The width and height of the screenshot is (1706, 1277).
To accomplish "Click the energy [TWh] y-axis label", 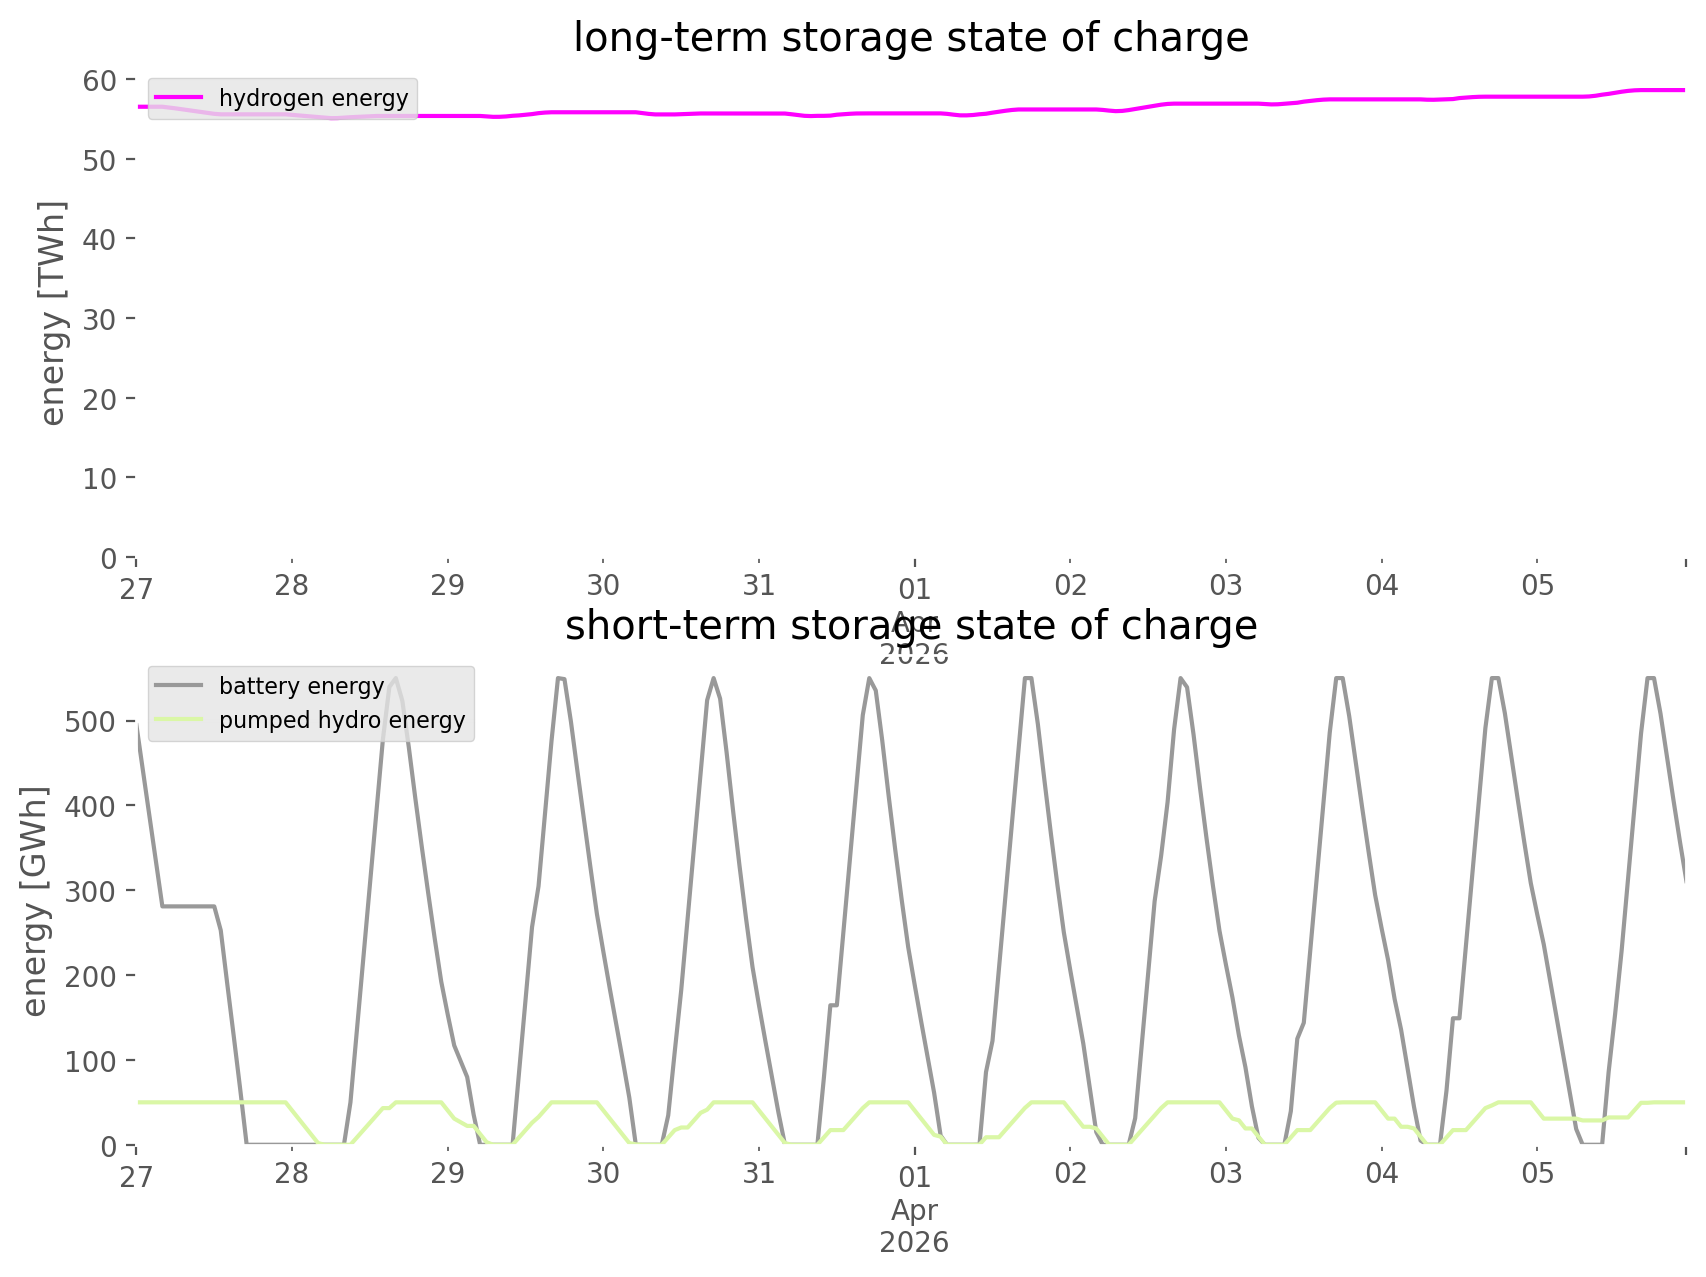I will [x=53, y=313].
